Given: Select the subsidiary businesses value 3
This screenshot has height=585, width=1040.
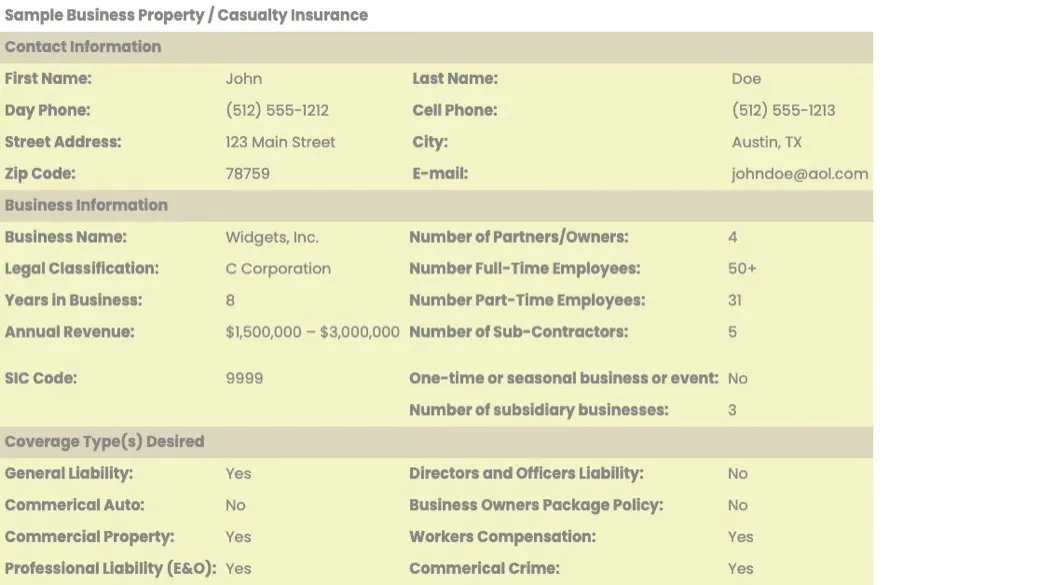Looking at the screenshot, I should click(732, 410).
